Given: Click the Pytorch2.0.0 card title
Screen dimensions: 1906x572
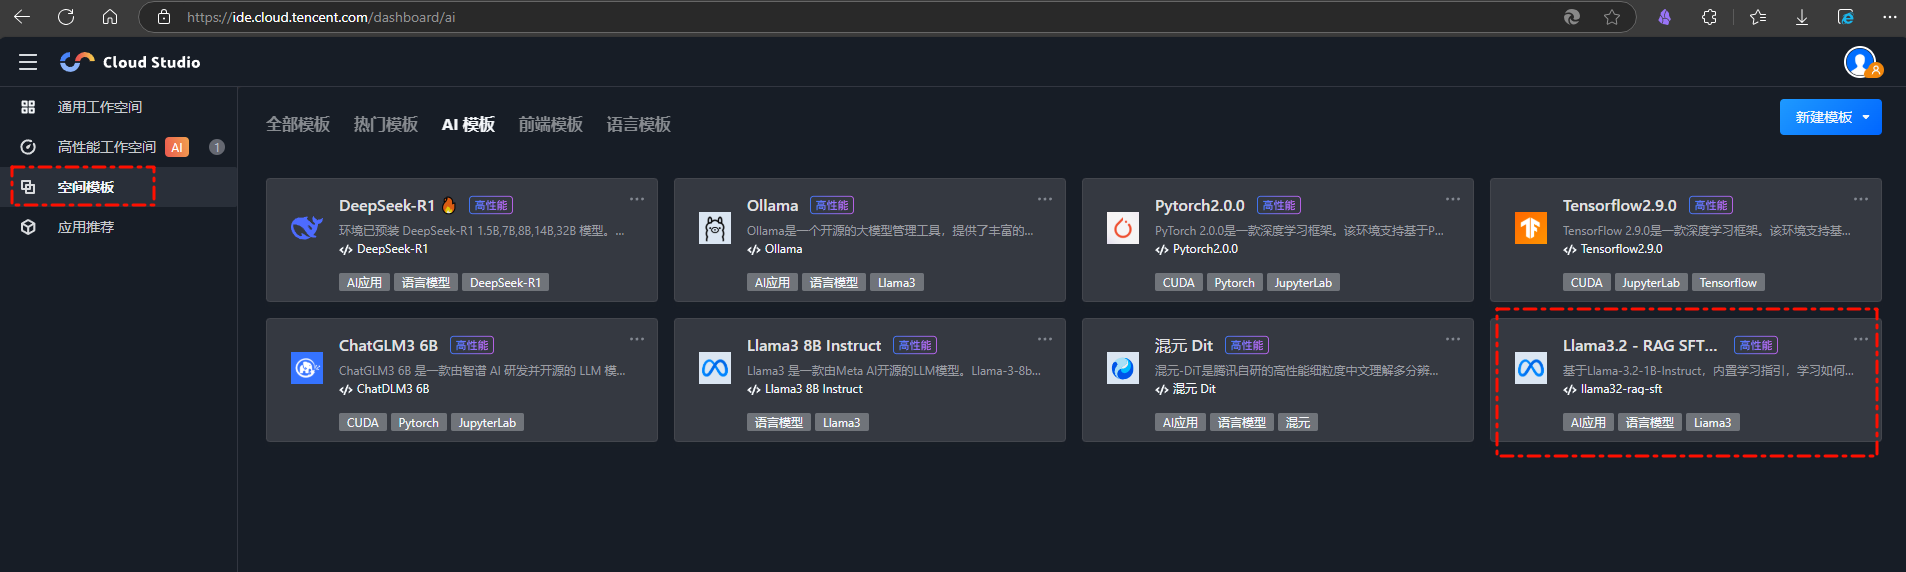Looking at the screenshot, I should [1199, 205].
